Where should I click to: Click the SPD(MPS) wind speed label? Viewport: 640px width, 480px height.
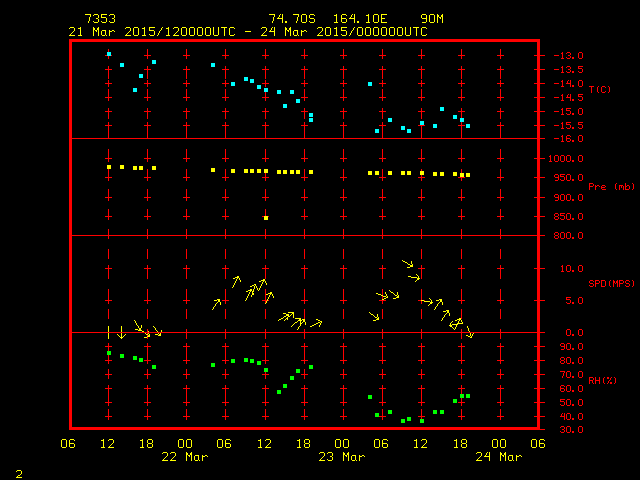point(610,284)
